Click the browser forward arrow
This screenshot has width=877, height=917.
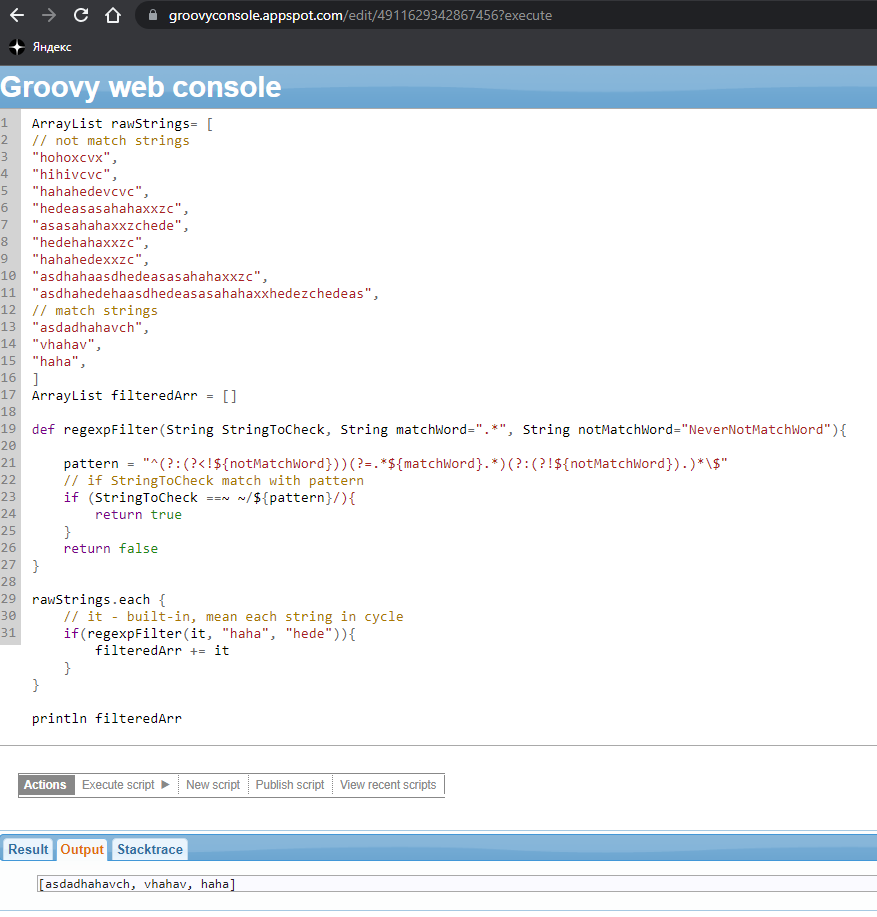pos(49,15)
